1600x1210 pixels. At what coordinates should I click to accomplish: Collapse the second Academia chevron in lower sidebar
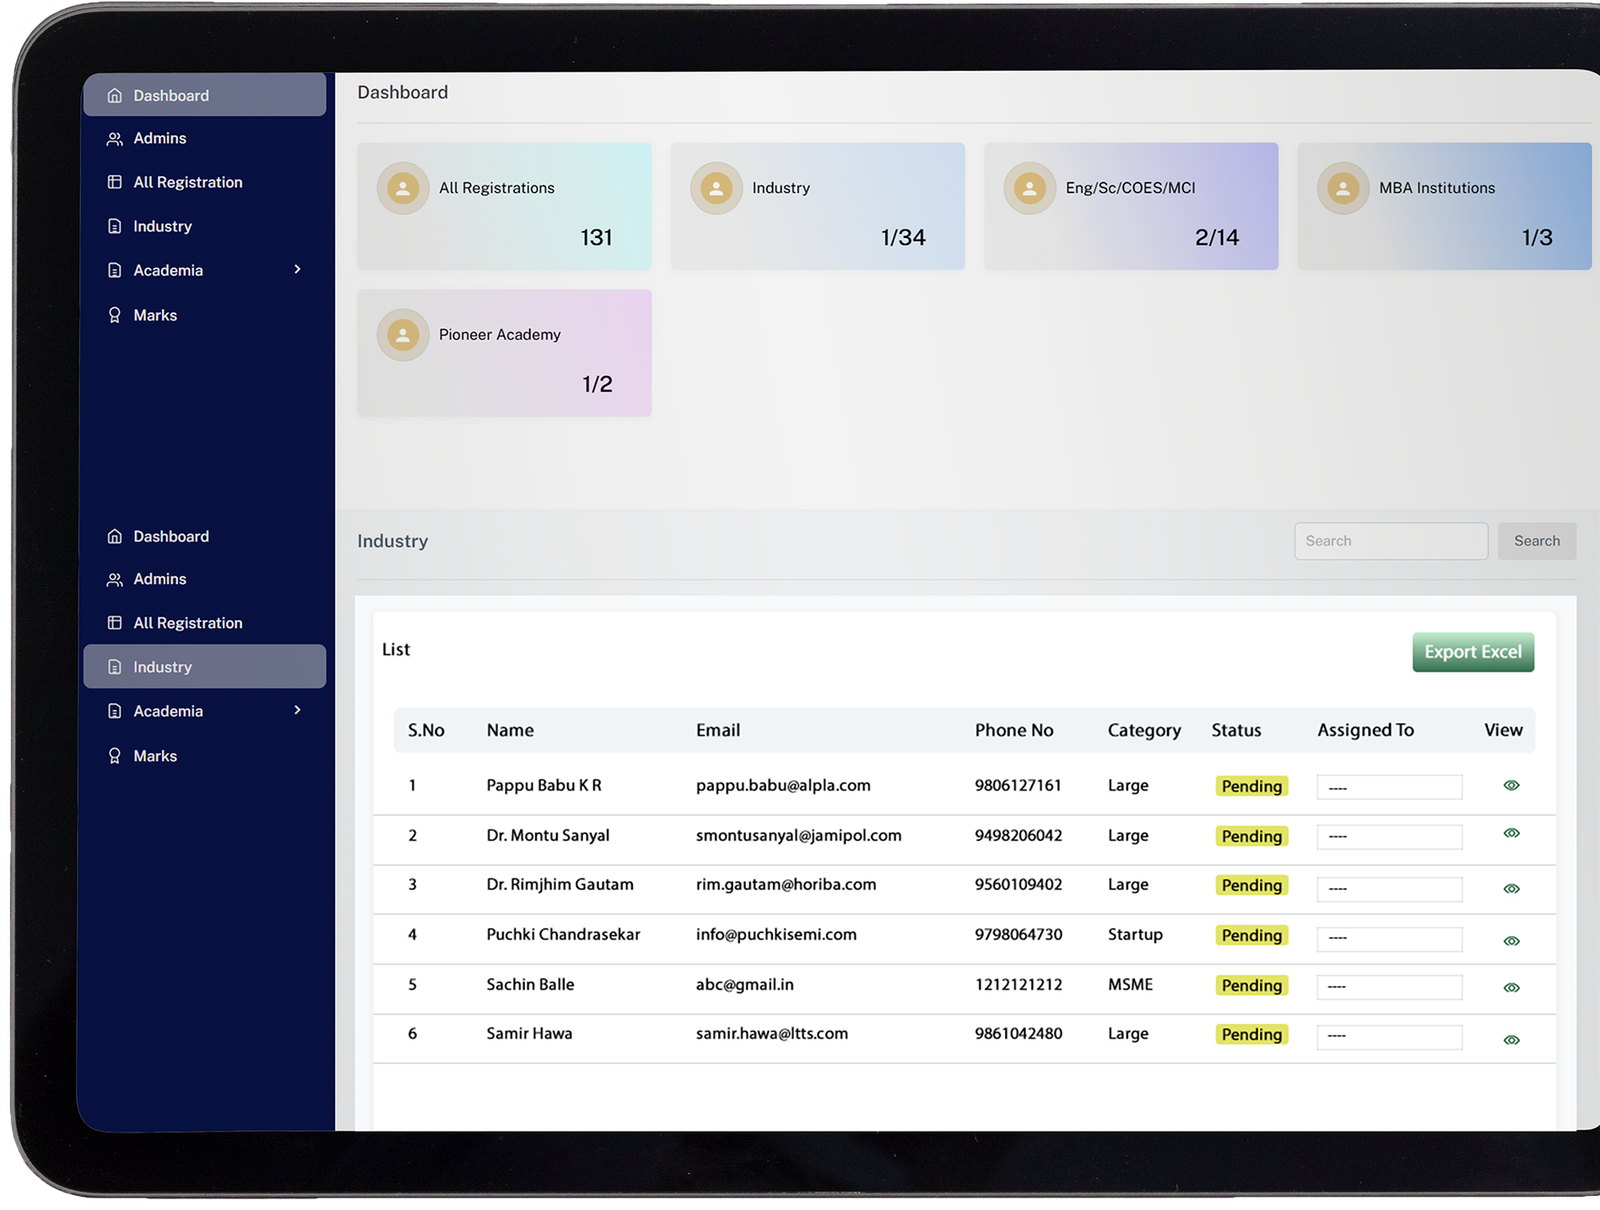point(297,711)
